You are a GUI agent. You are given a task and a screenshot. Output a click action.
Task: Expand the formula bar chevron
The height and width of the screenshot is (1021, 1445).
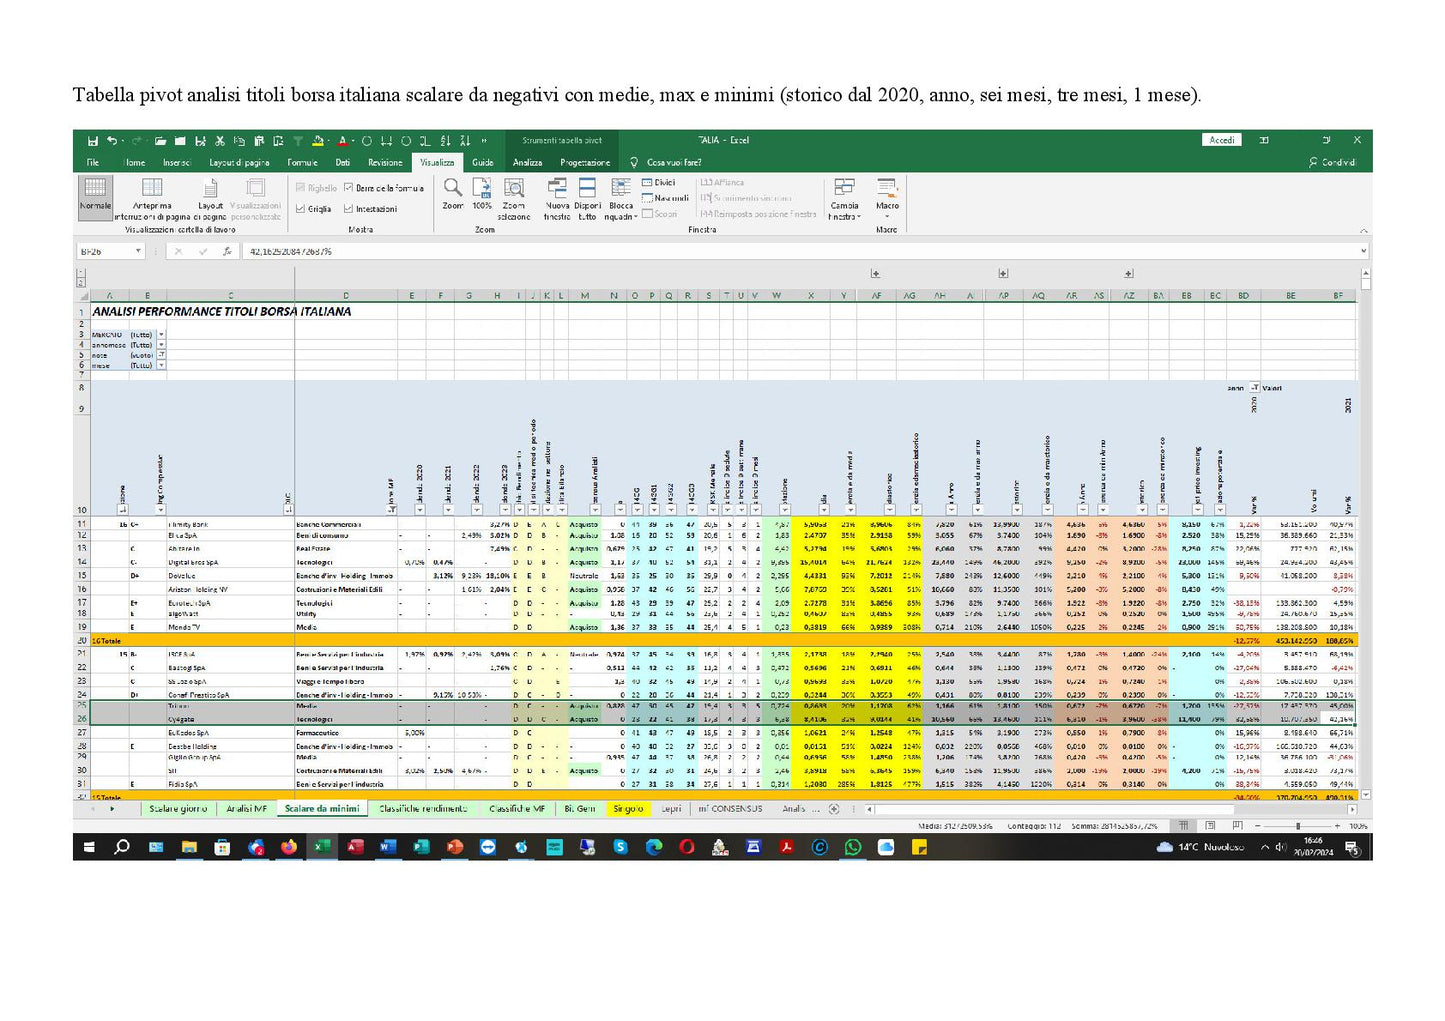(1363, 251)
